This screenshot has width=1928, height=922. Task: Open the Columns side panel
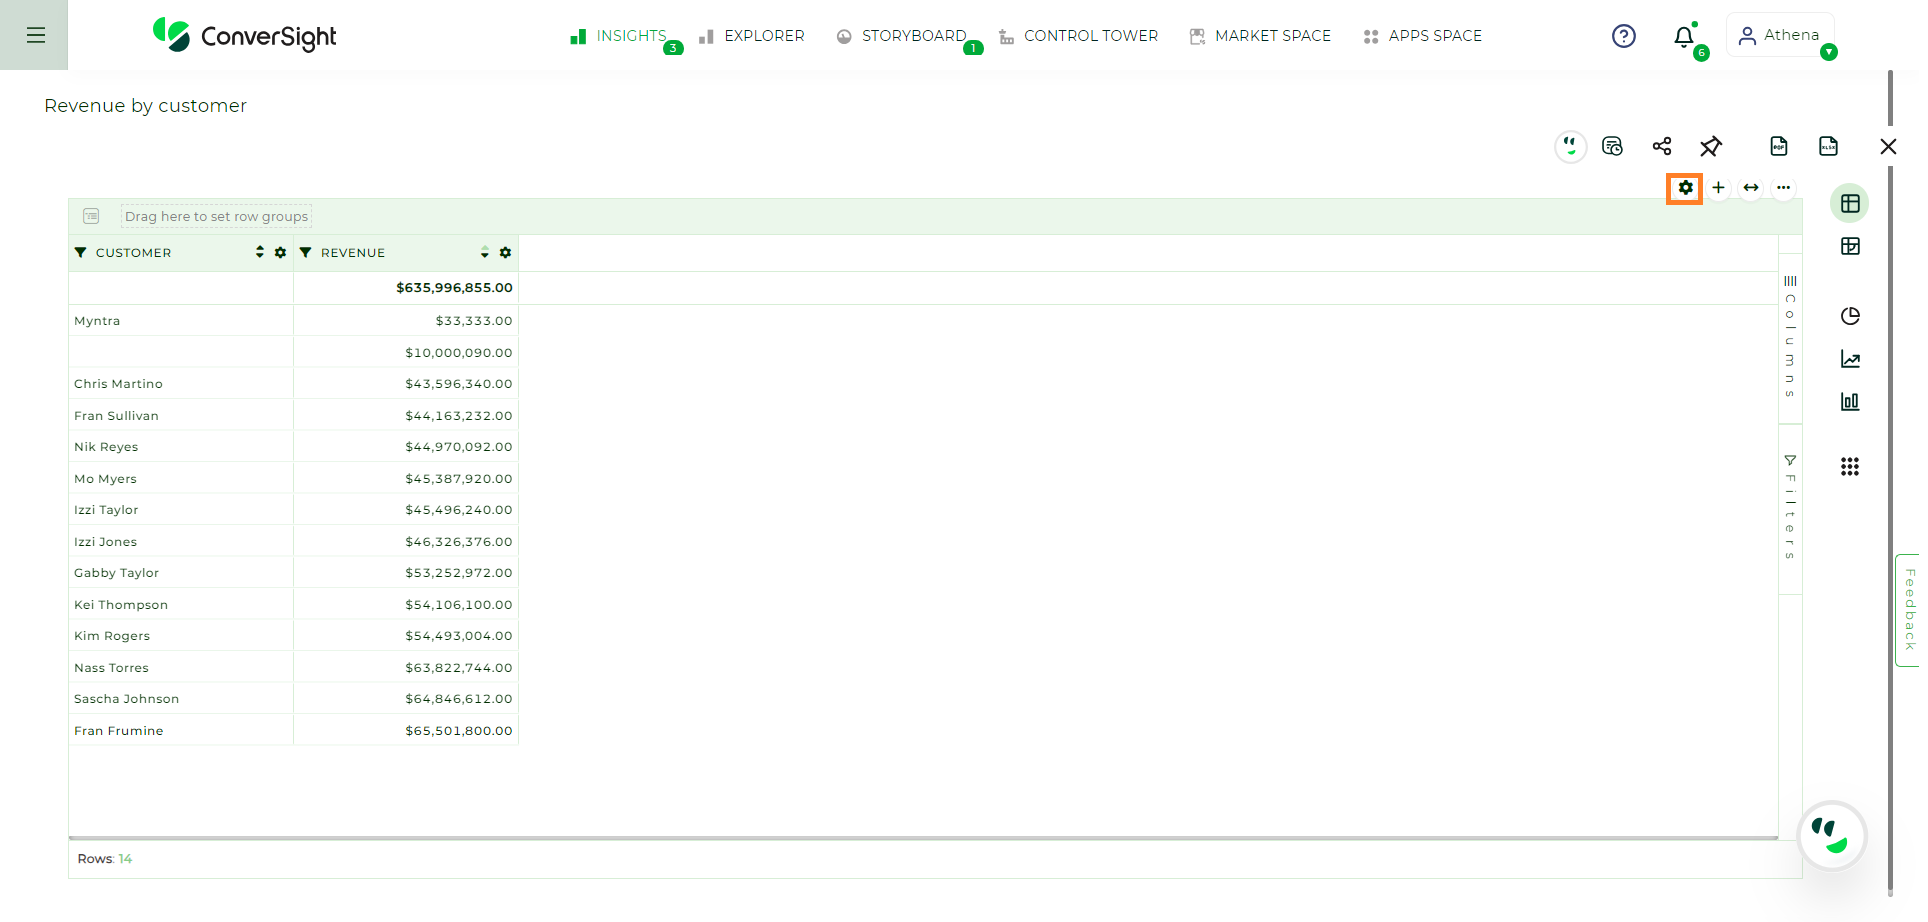click(1790, 337)
